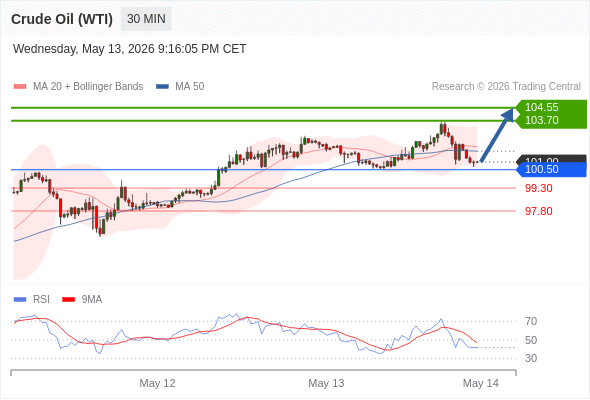Click the red 99.30 support label
The image size is (590, 400).
pos(538,188)
